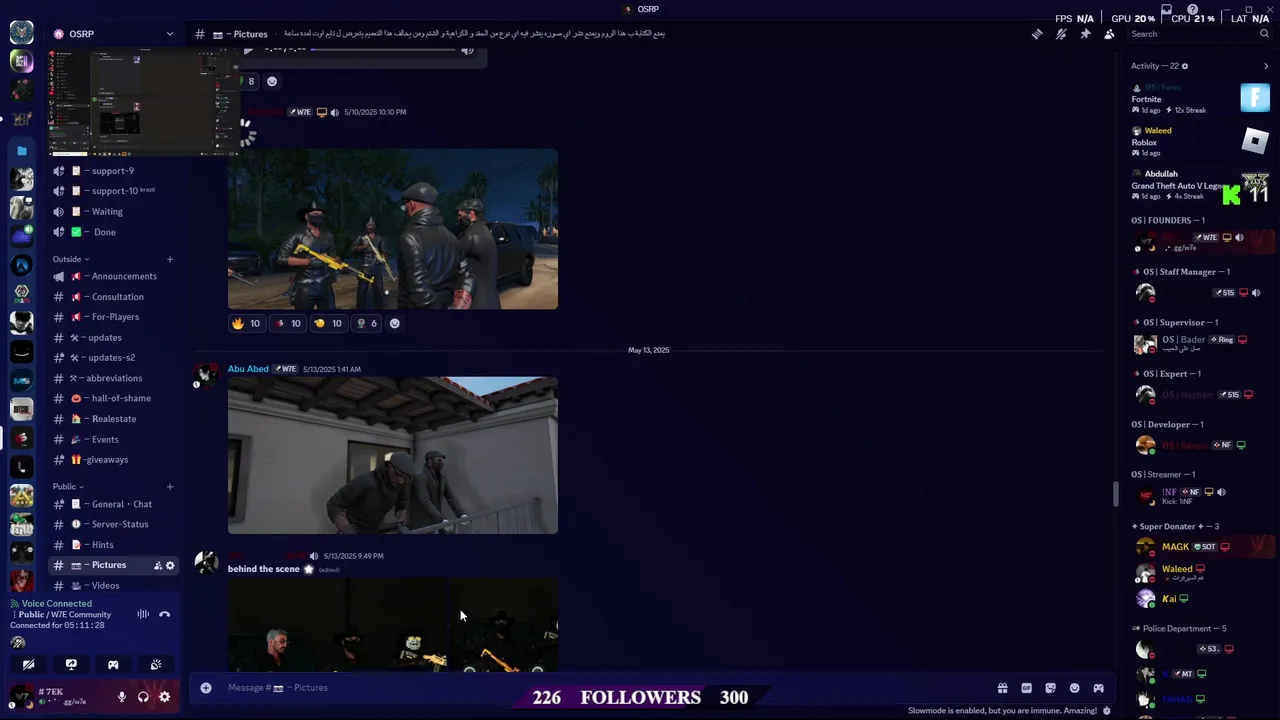Share your screen button
The height and width of the screenshot is (720, 1280).
click(x=71, y=664)
